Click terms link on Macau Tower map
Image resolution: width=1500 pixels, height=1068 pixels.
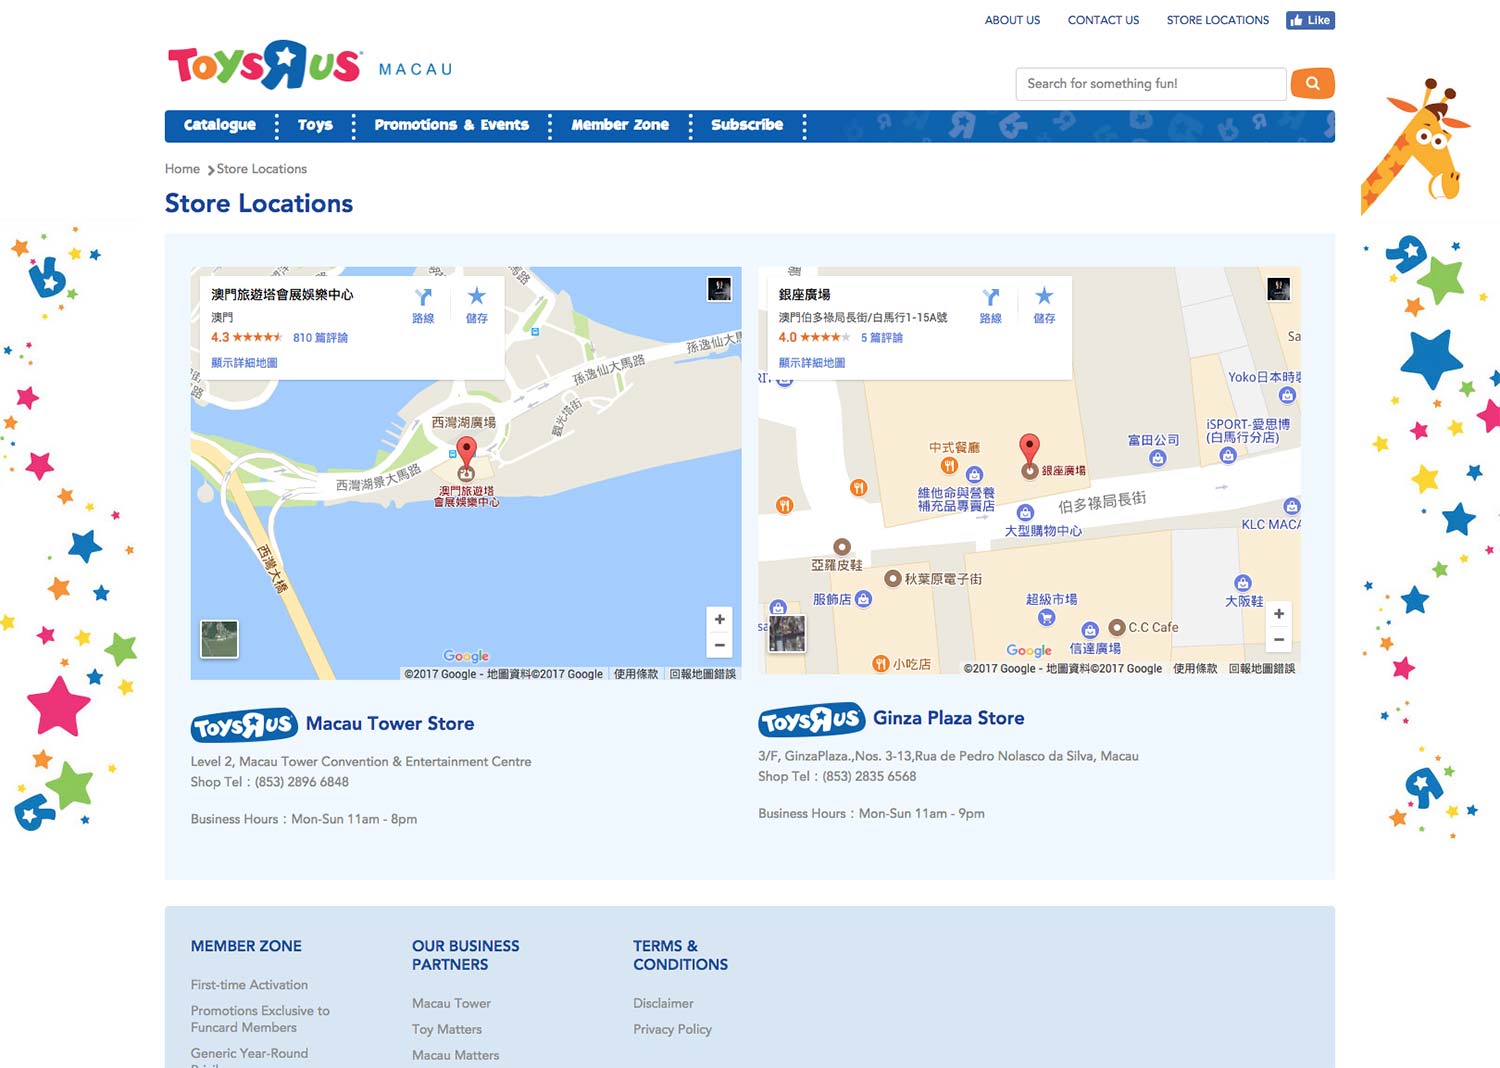coord(636,674)
